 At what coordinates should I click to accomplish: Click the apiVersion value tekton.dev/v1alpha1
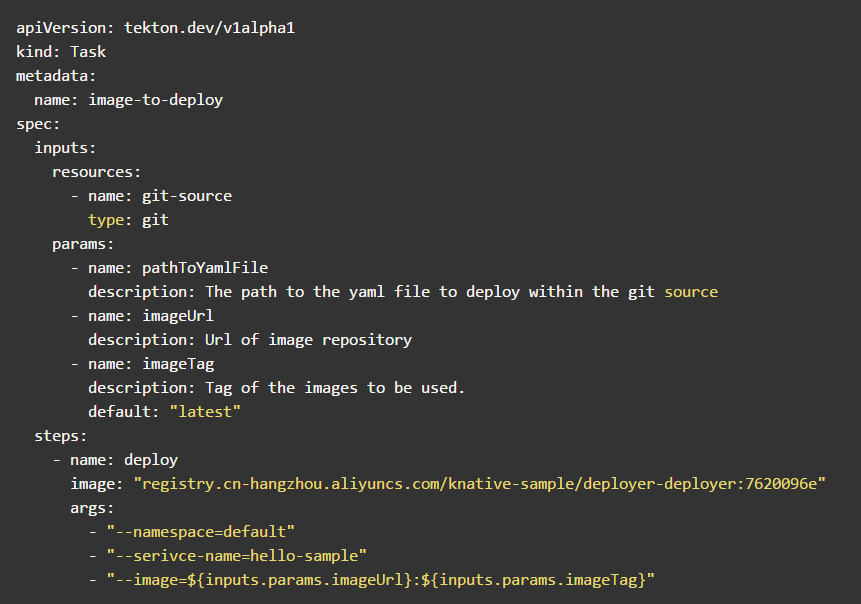[209, 28]
